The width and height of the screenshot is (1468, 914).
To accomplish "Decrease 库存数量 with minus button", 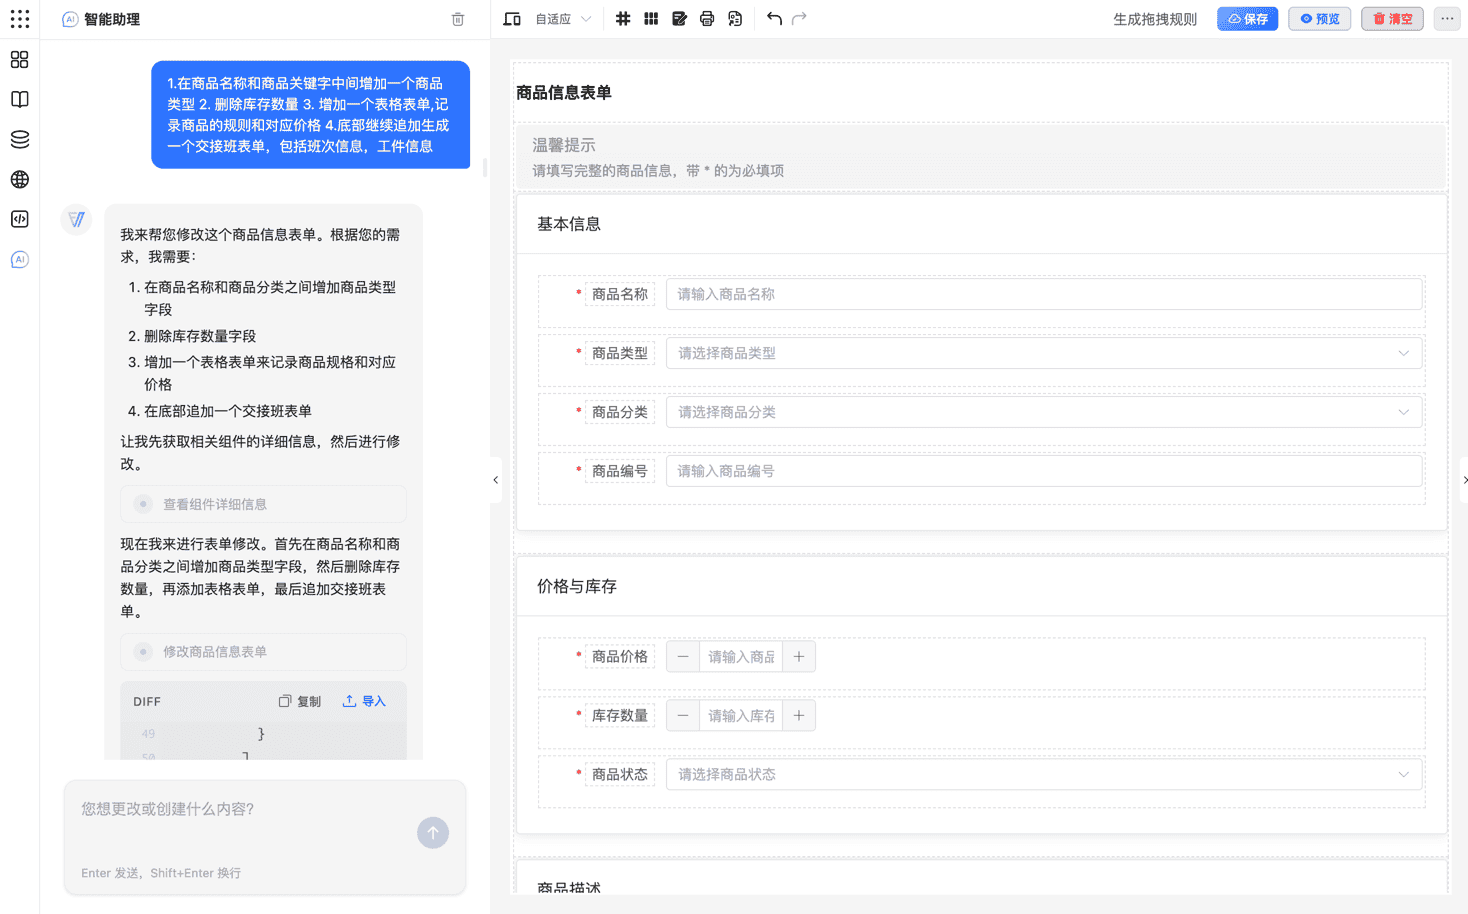I will point(683,716).
